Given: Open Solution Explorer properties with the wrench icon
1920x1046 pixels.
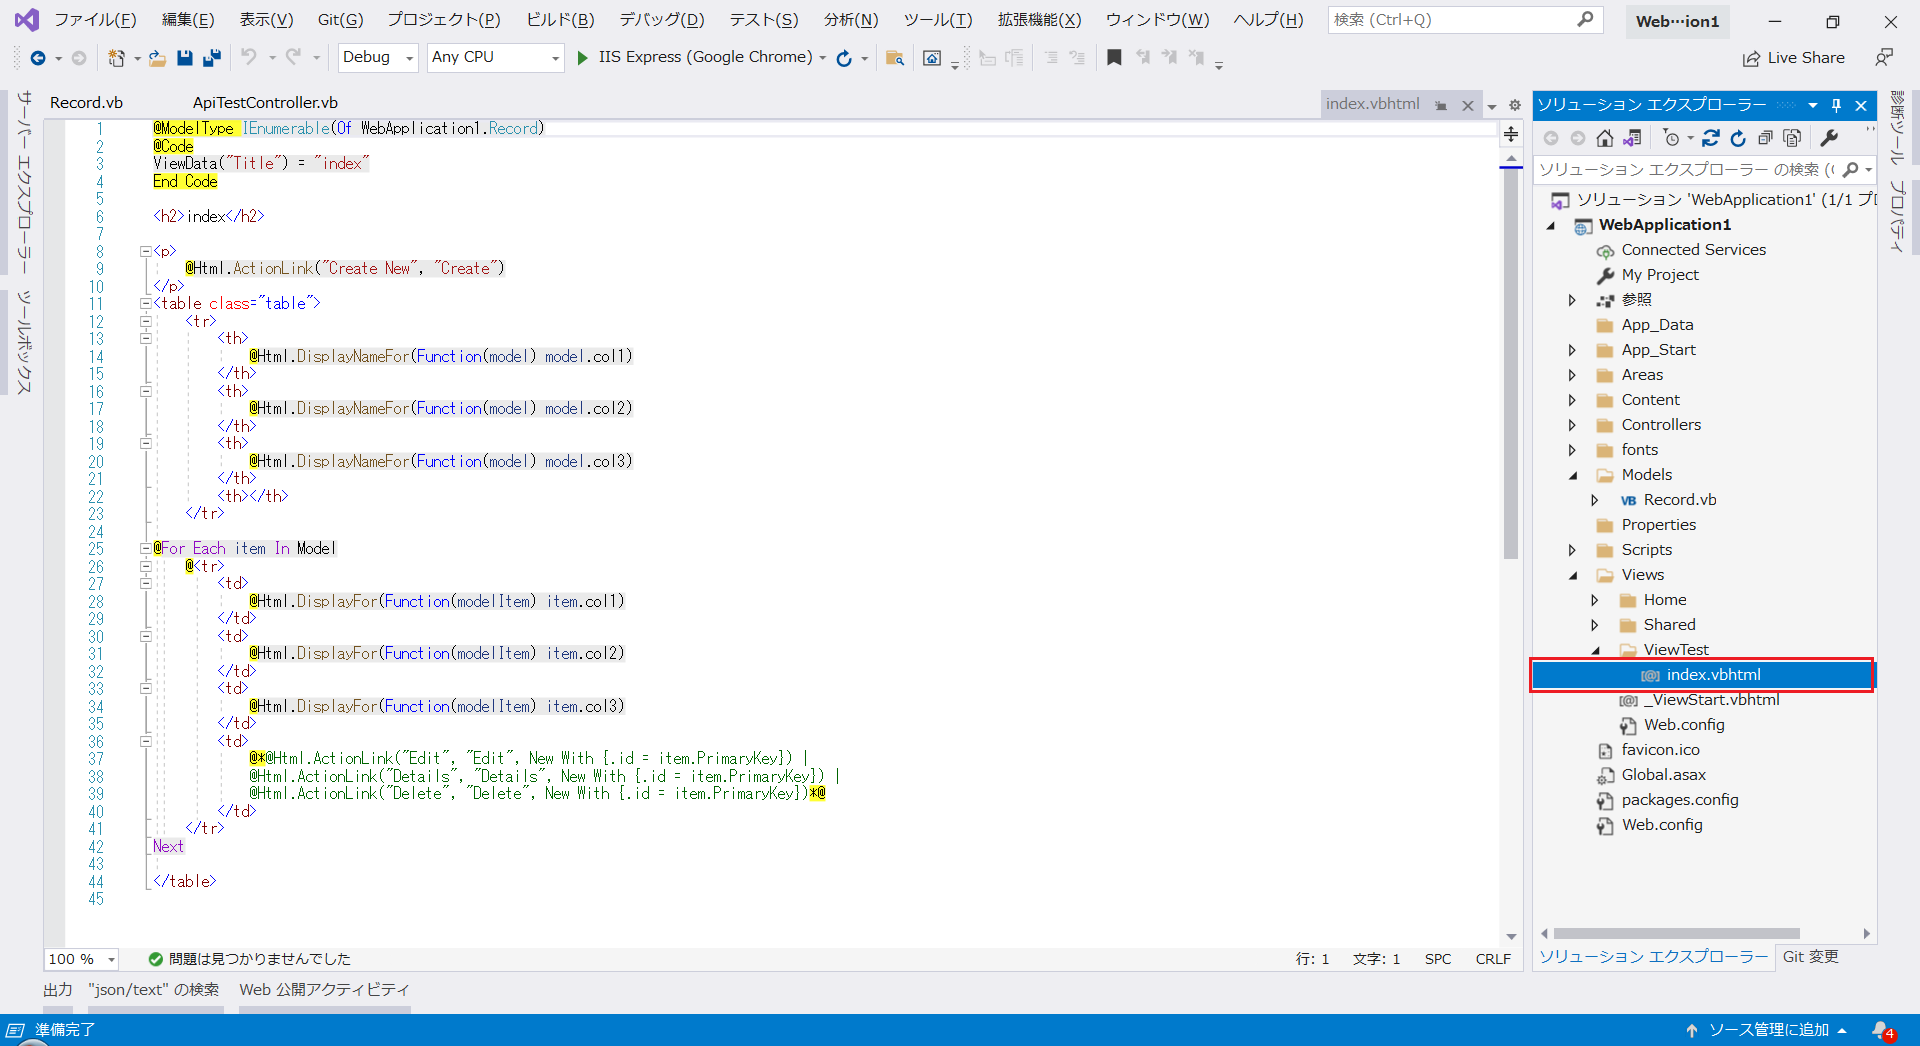Looking at the screenshot, I should click(1830, 138).
